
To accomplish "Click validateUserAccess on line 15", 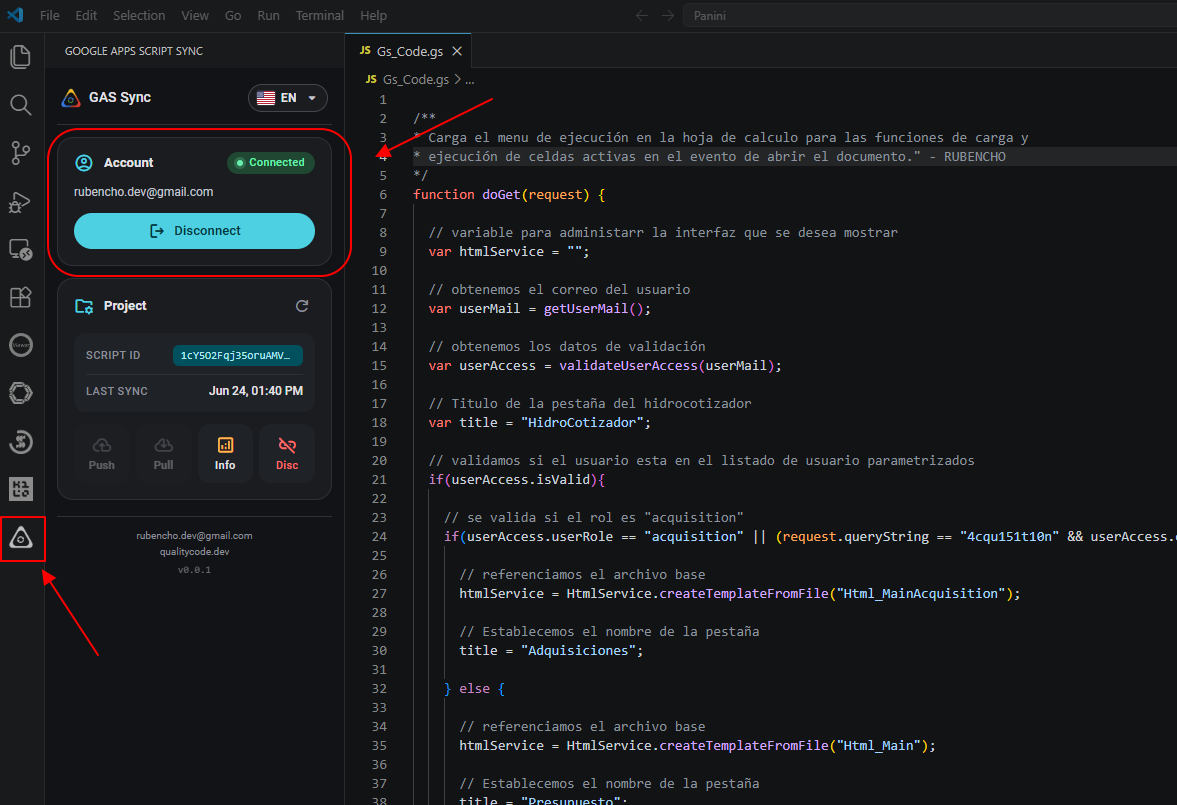I will [x=628, y=366].
